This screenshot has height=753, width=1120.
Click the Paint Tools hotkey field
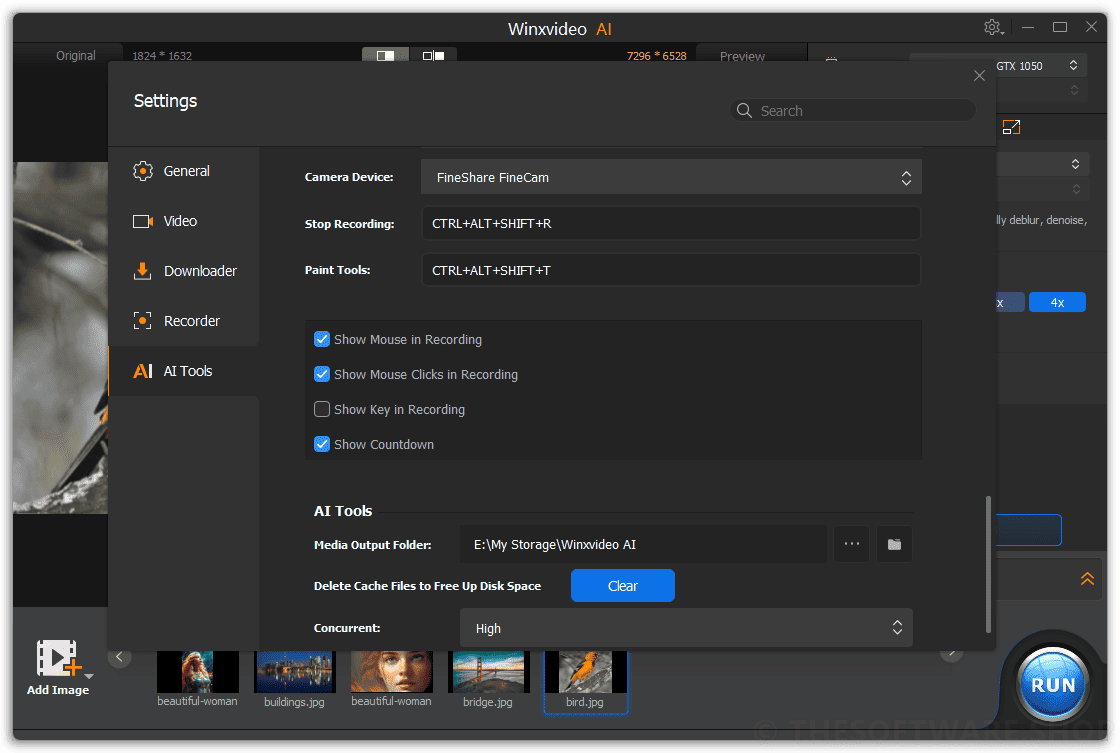pyautogui.click(x=671, y=270)
